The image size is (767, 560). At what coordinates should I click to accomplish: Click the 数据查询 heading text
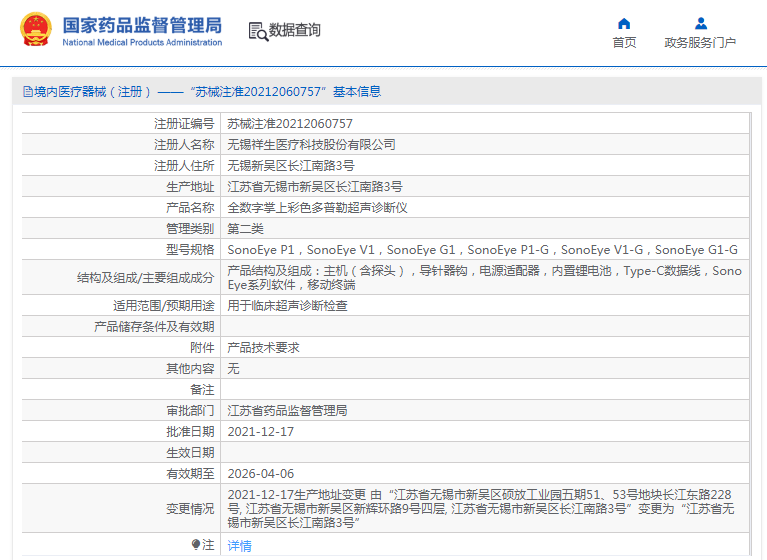[295, 31]
